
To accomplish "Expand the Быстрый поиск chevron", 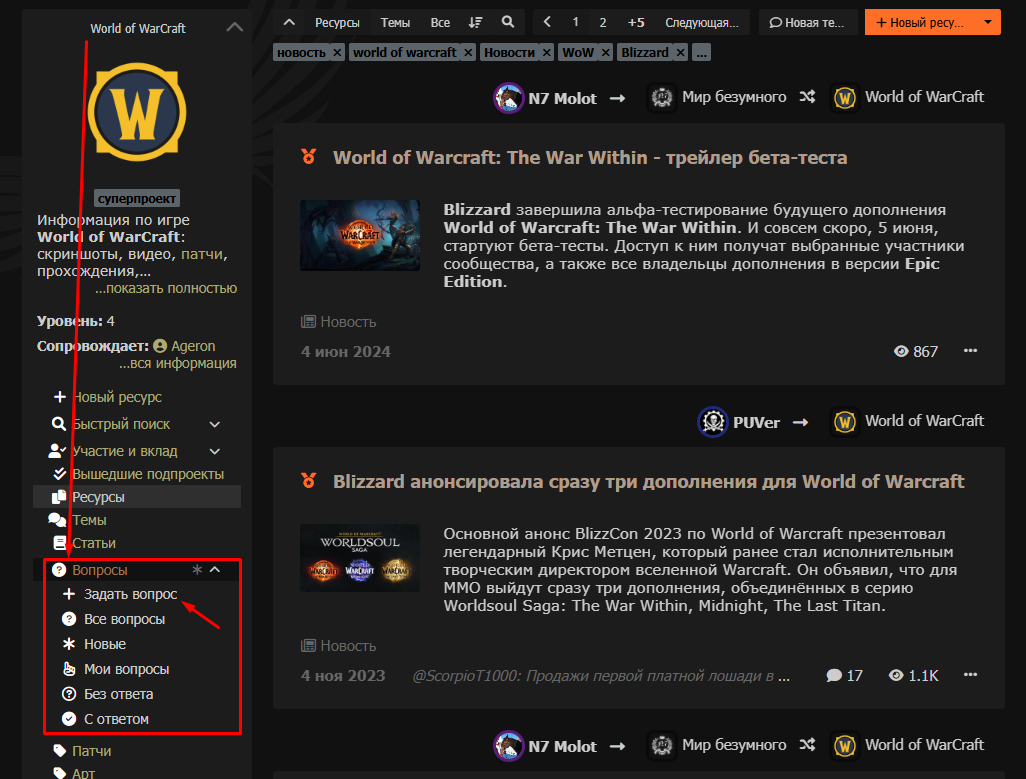I will pyautogui.click(x=215, y=424).
